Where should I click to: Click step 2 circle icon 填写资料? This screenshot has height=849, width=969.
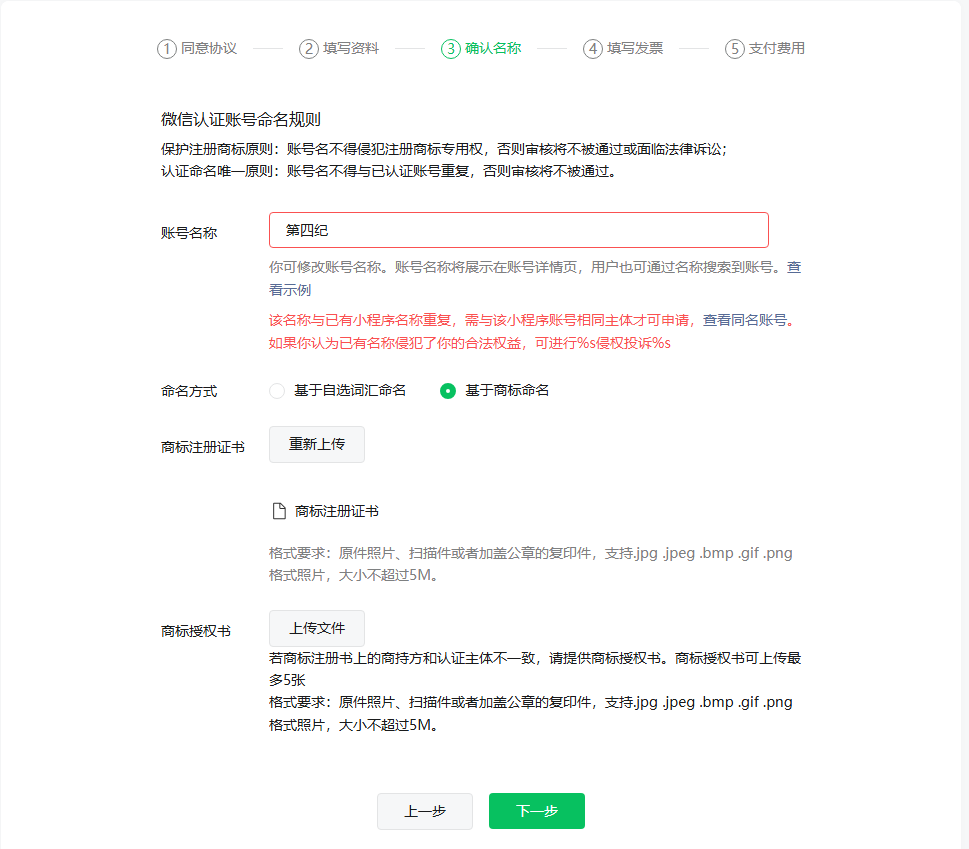pyautogui.click(x=308, y=49)
